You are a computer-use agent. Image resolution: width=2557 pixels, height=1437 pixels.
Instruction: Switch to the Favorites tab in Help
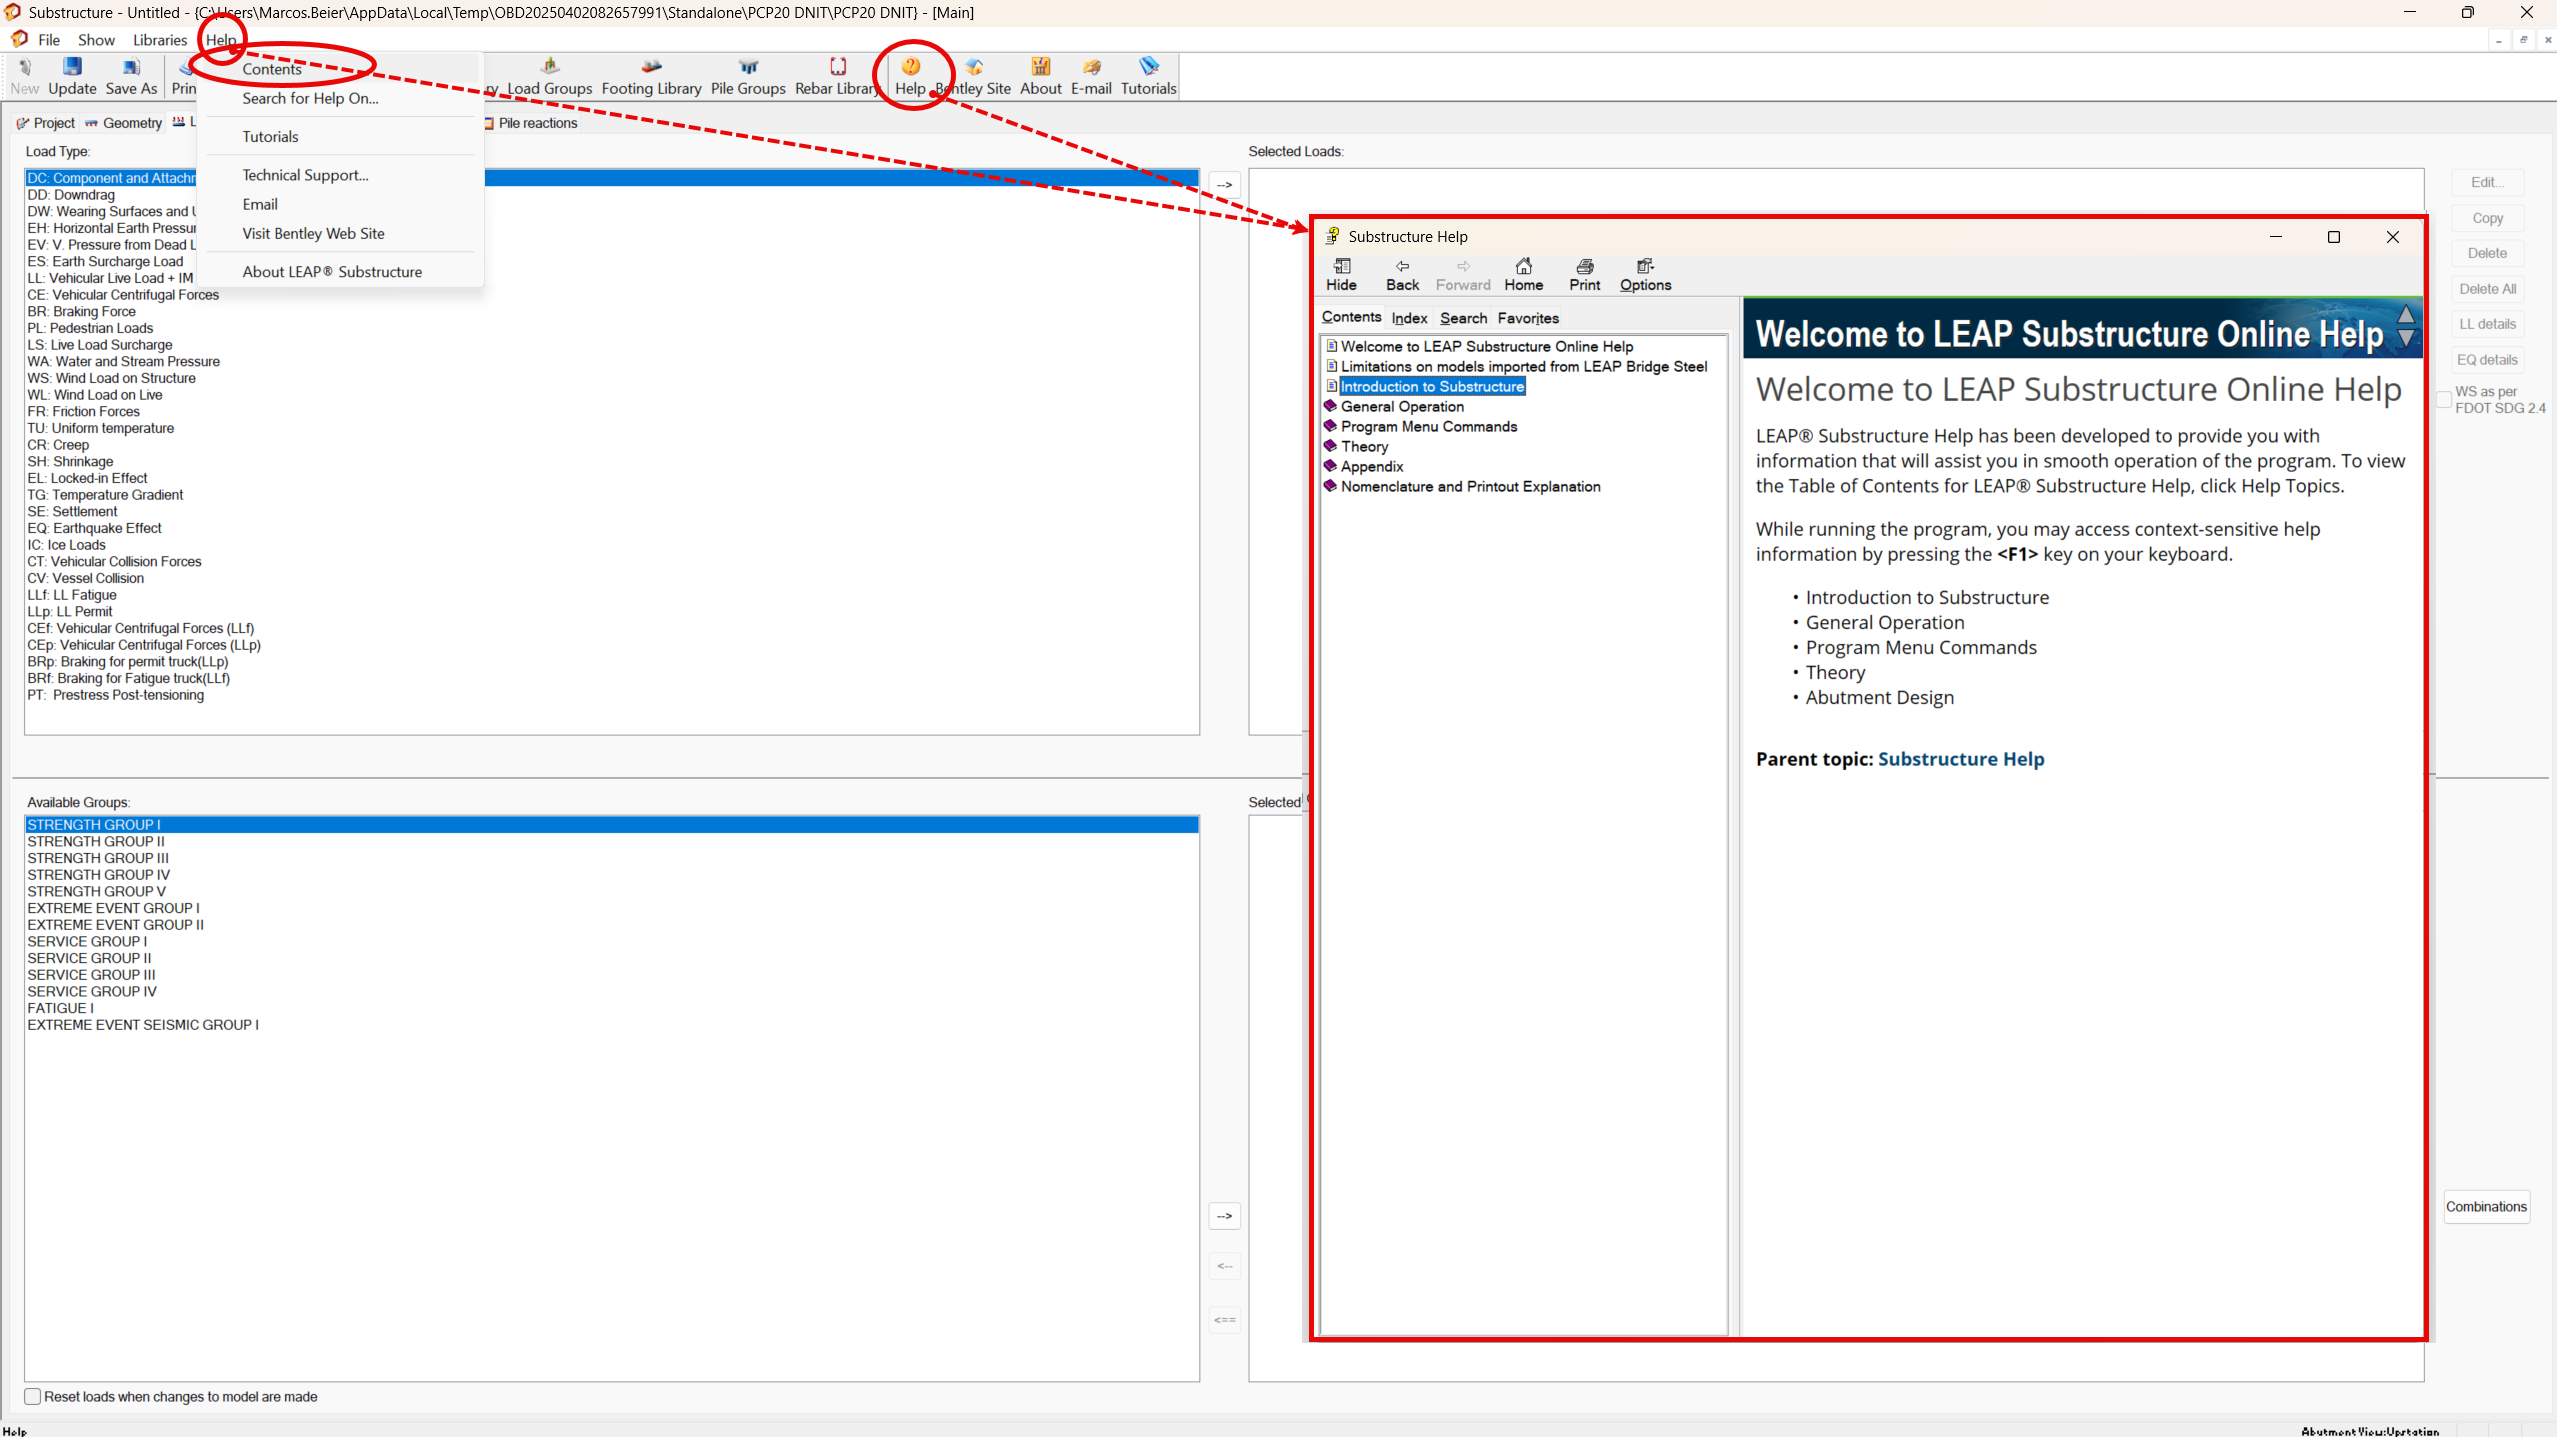click(1528, 318)
